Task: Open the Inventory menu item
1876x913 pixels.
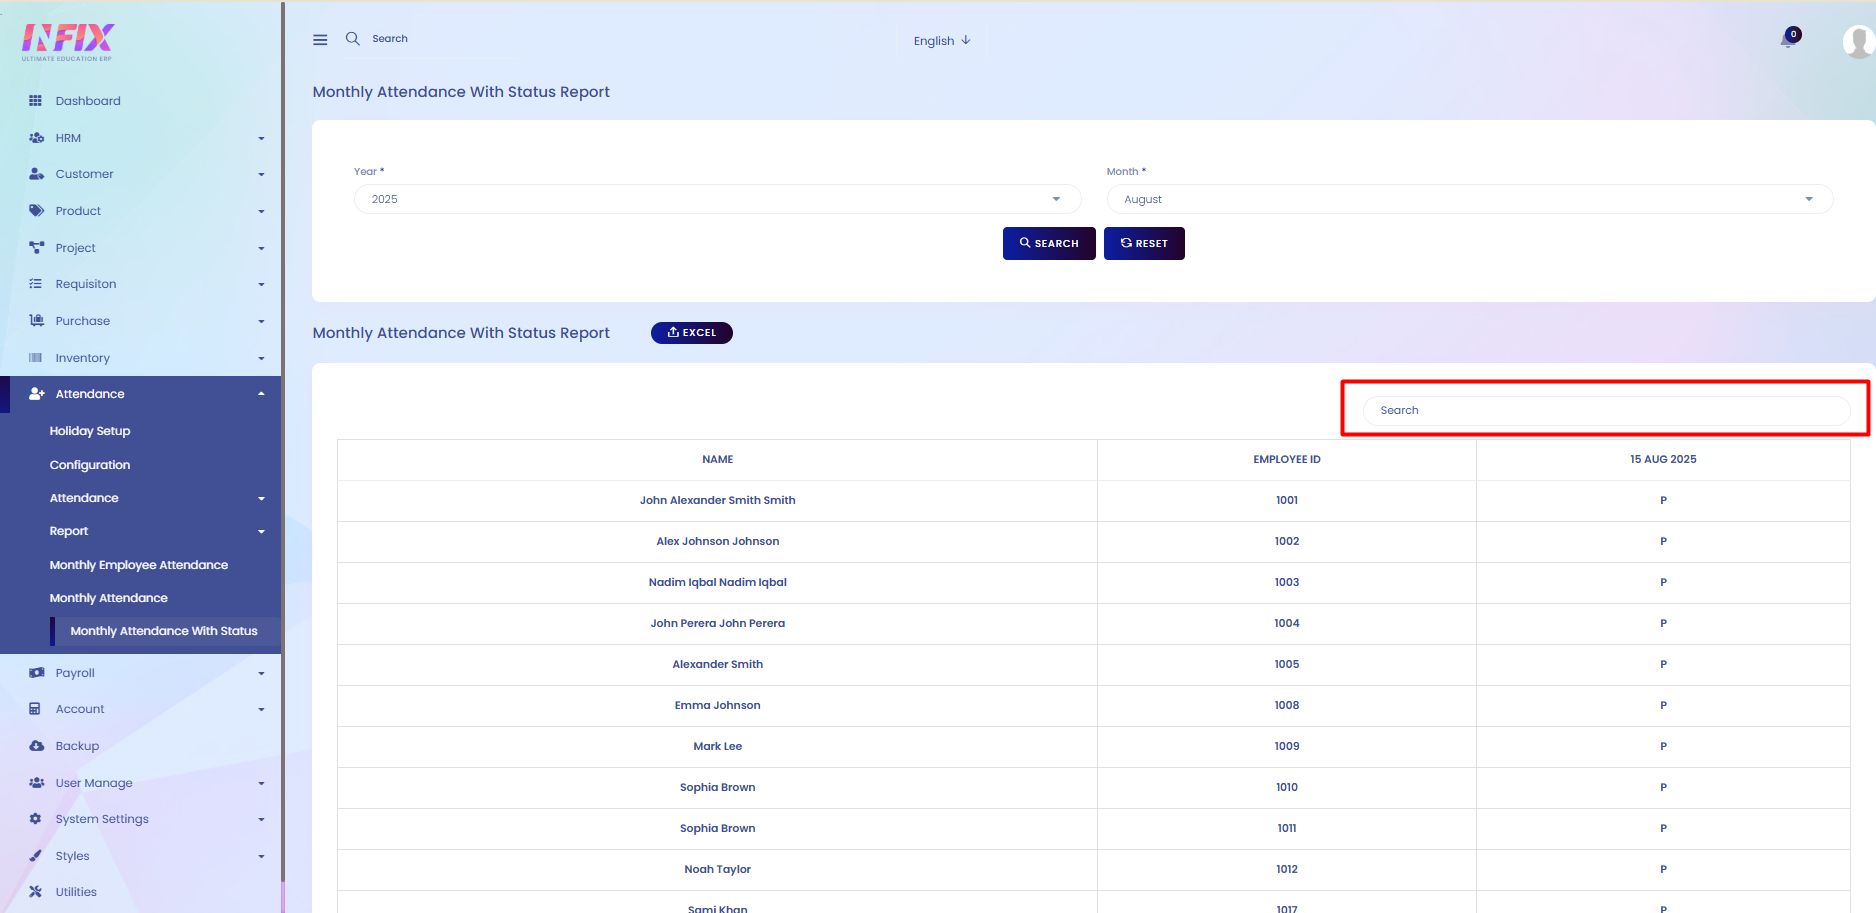Action: coord(83,358)
